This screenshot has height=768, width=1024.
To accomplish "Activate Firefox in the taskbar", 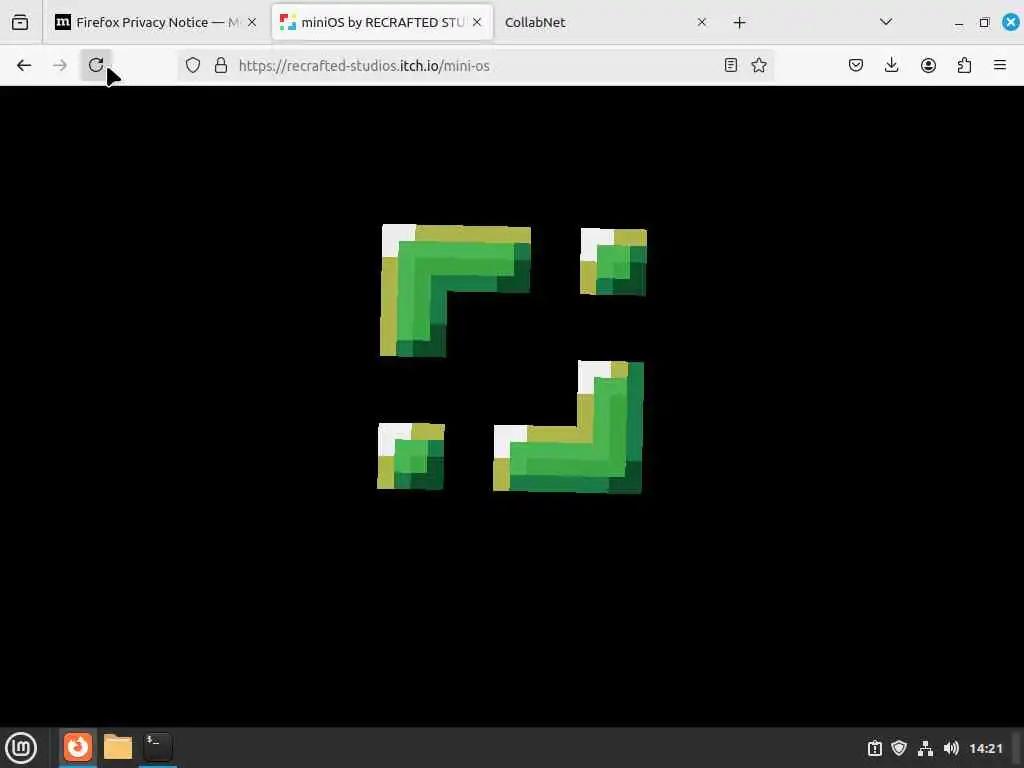I will coord(78,747).
